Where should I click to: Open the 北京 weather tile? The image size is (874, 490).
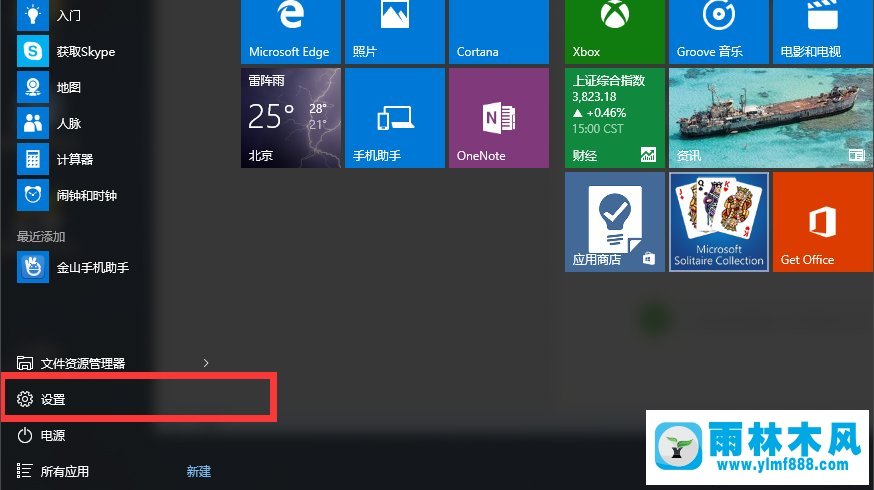click(x=291, y=118)
